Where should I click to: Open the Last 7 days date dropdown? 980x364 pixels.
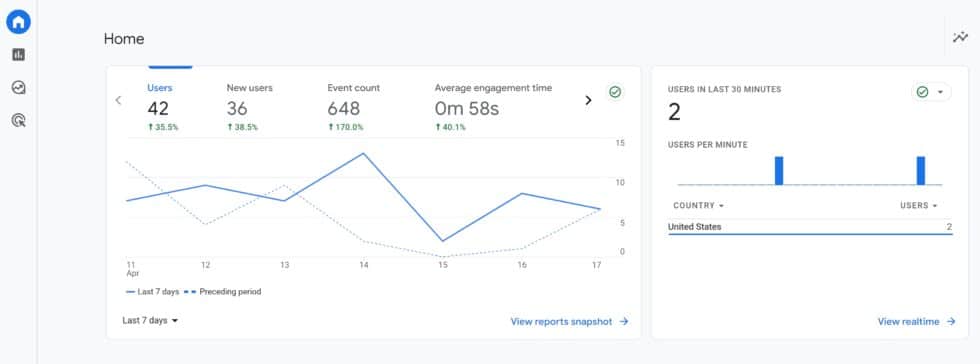coord(151,320)
